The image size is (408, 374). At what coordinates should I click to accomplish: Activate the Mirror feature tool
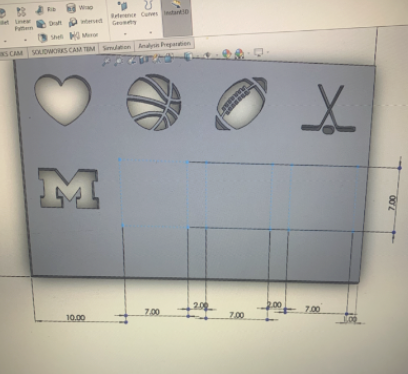pos(84,35)
